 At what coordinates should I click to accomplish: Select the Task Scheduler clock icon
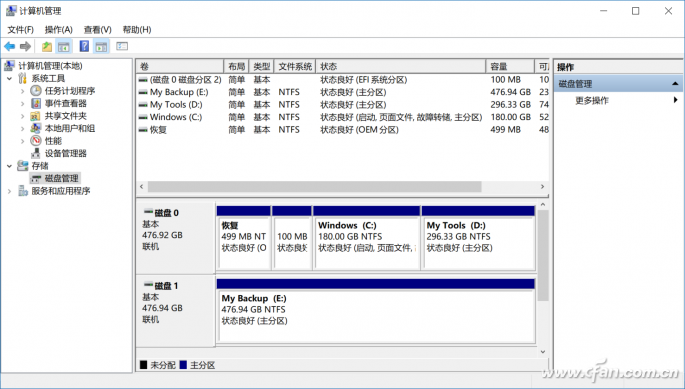tap(36, 90)
